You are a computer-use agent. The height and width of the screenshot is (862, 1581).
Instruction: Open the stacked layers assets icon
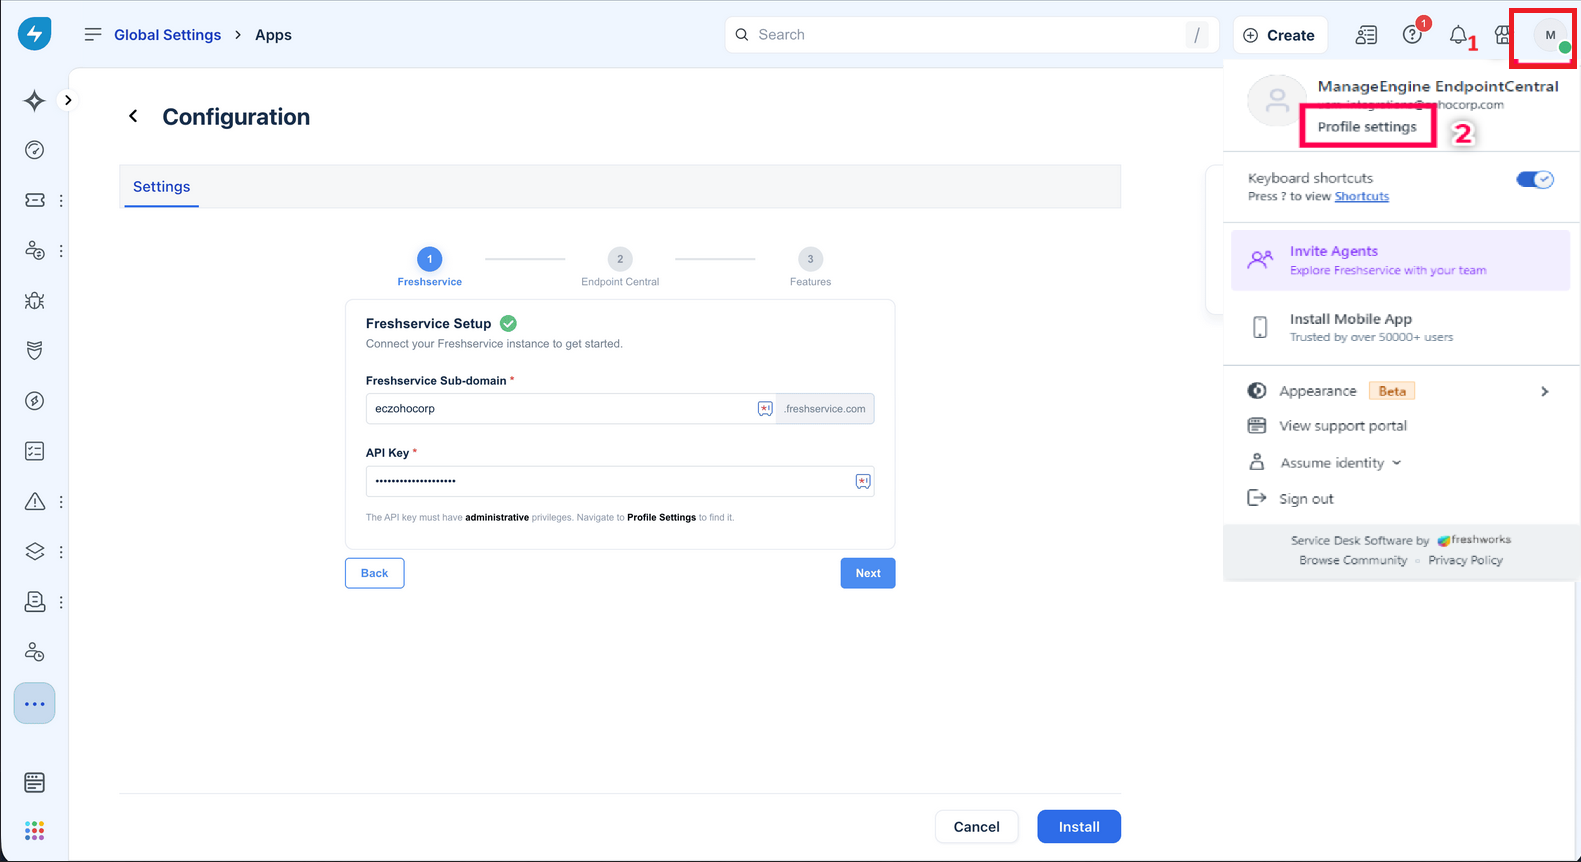[x=35, y=551]
